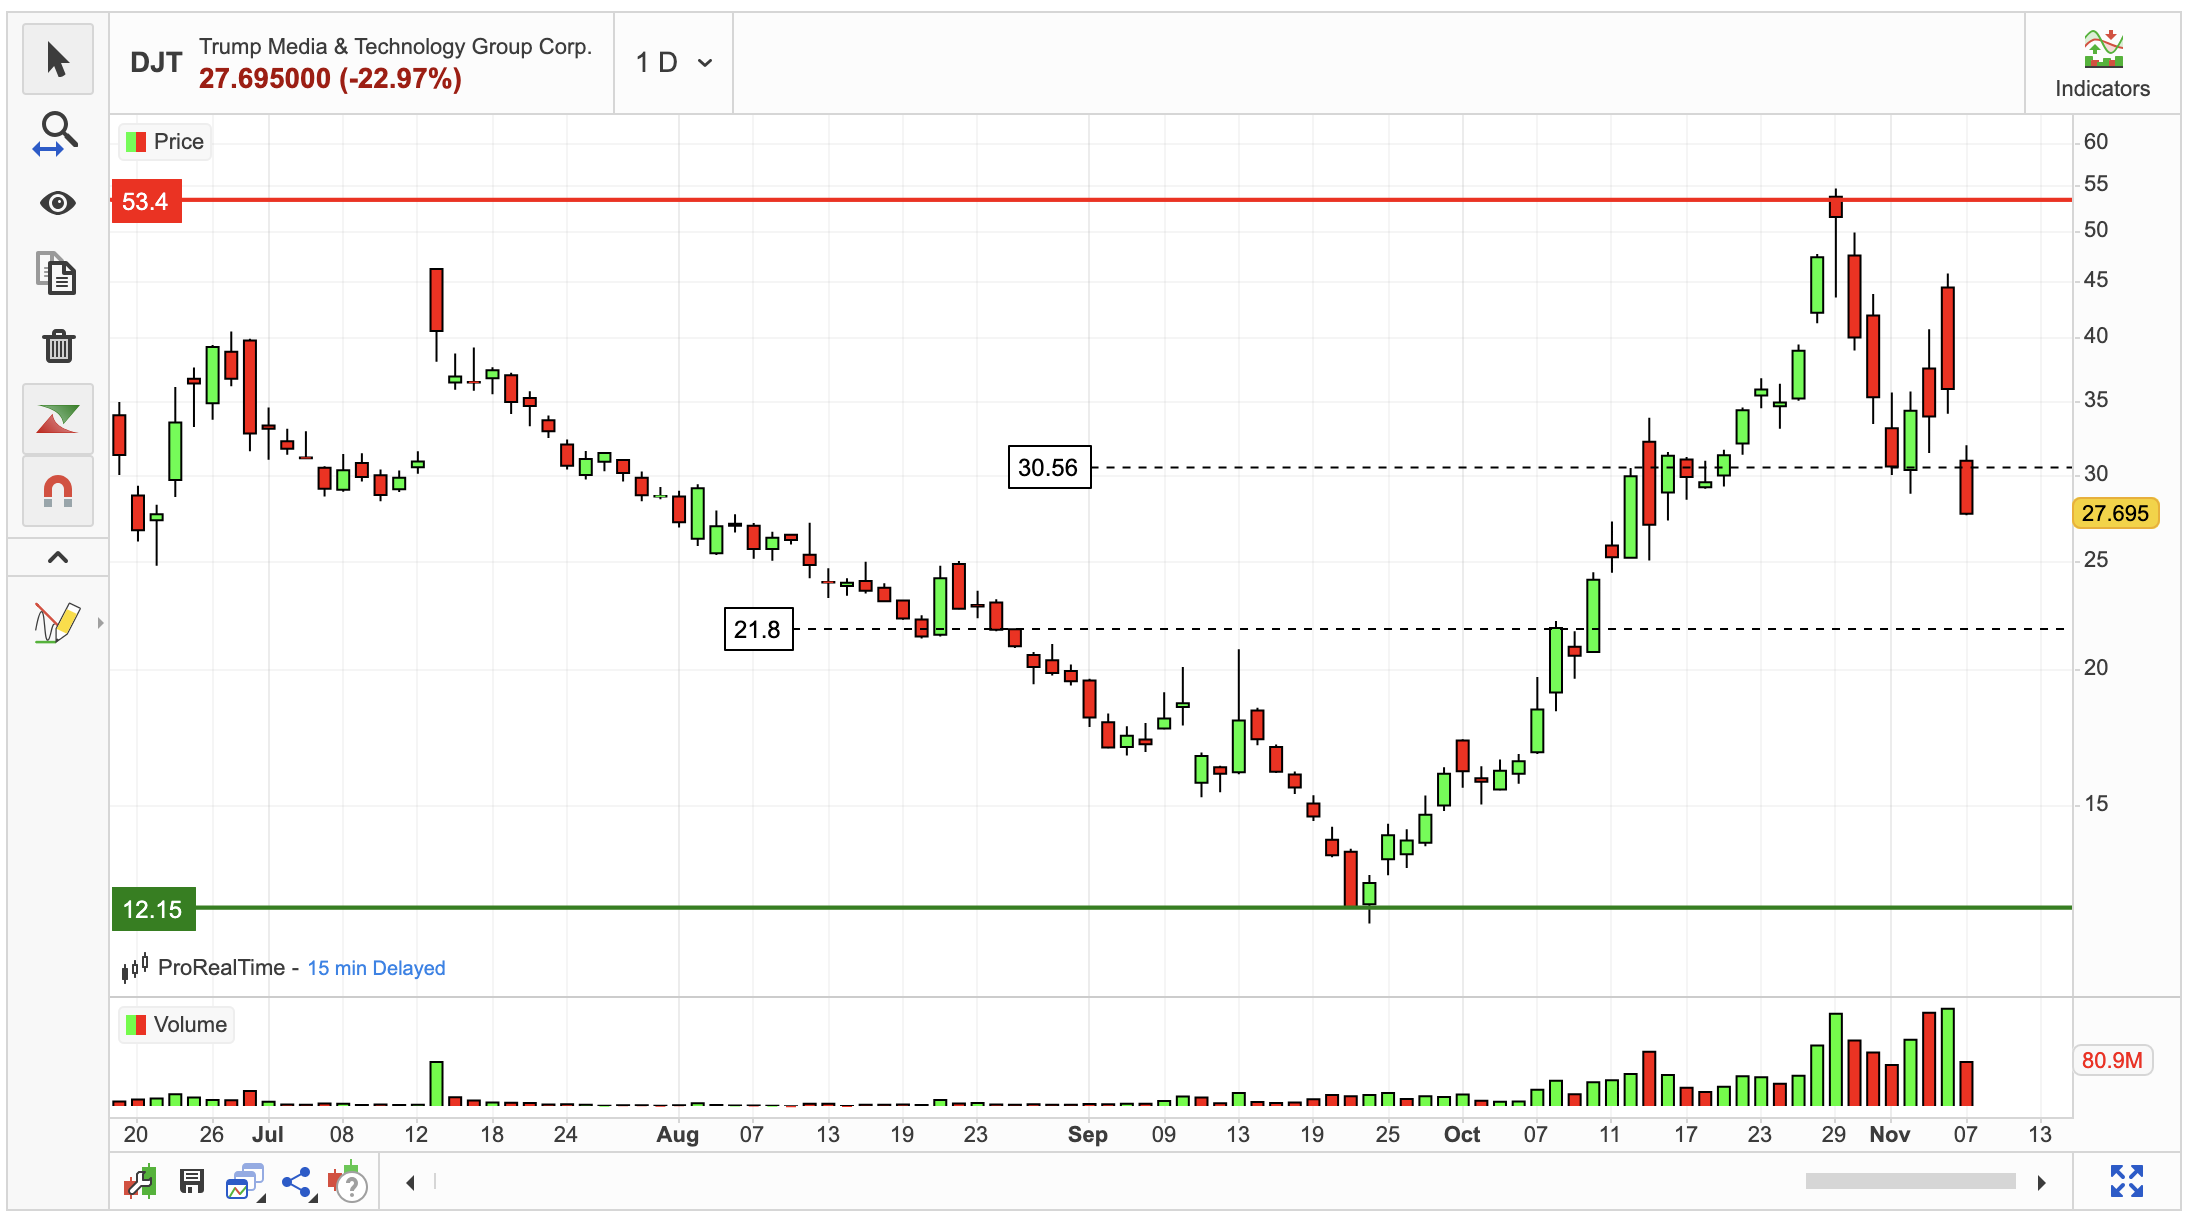Click the Jul label on the time axis
The height and width of the screenshot is (1222, 2198).
click(x=268, y=1135)
